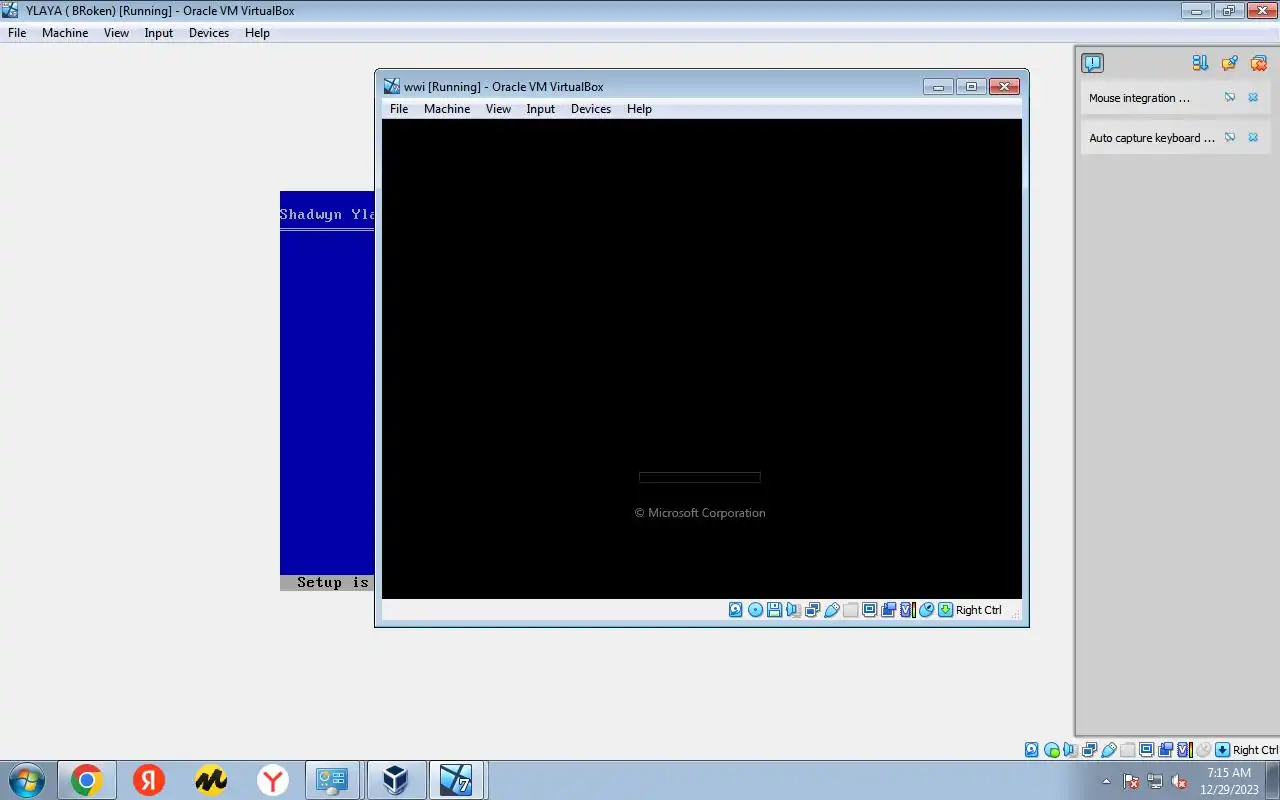Disable Mouse integration message via bubble icon

[x=1230, y=97]
